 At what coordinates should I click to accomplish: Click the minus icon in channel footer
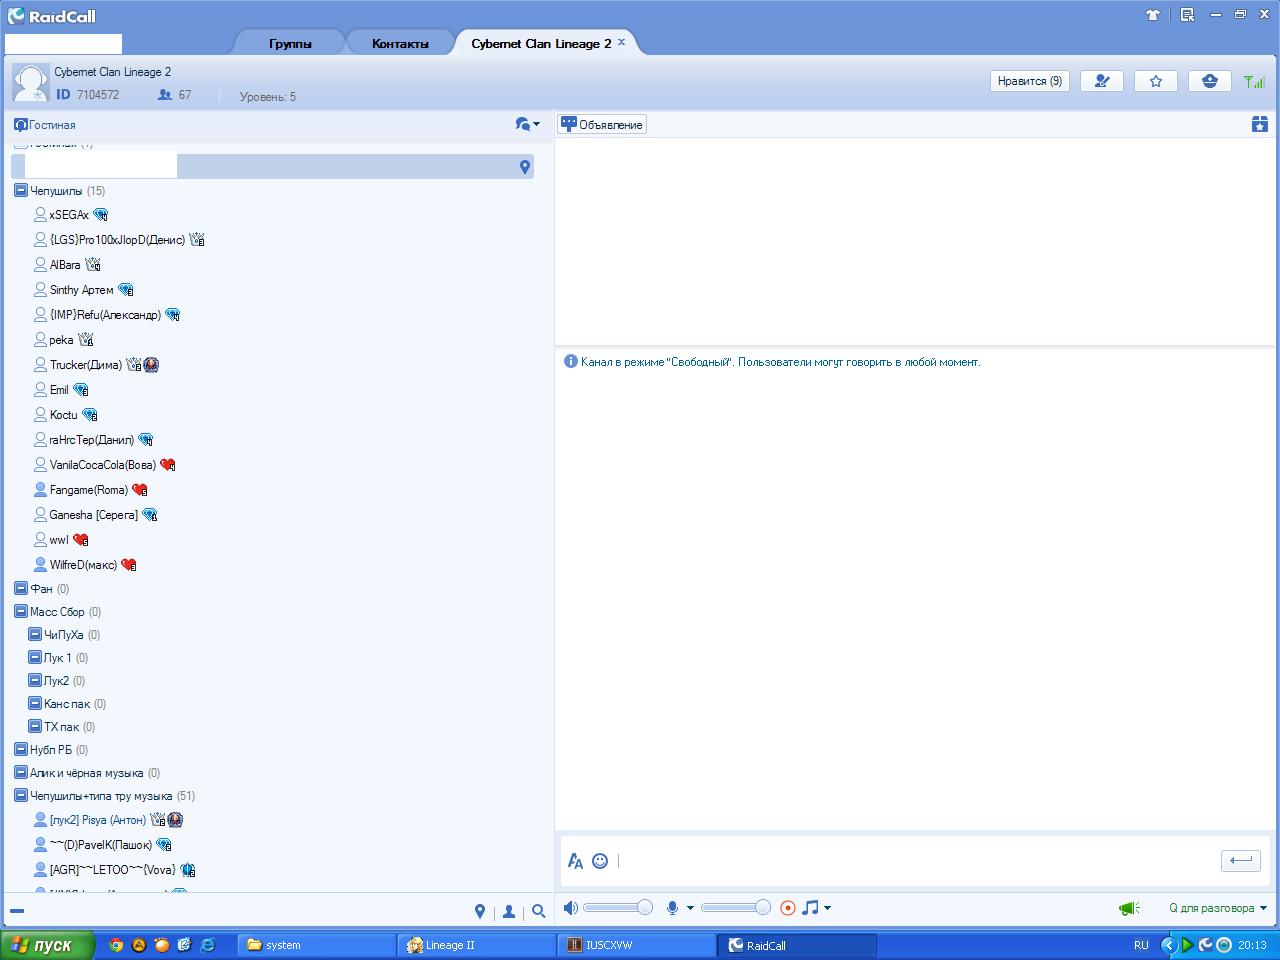point(17,911)
